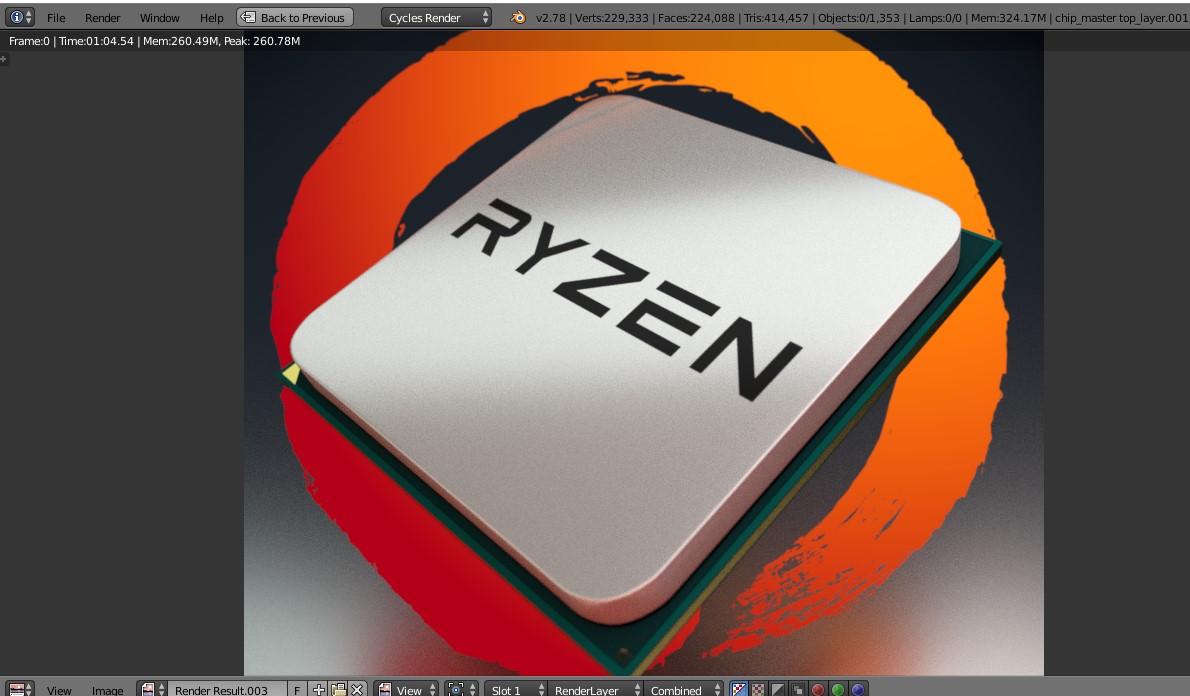The width and height of the screenshot is (1190, 696).
Task: Click the Back to Previous button
Action: [294, 17]
